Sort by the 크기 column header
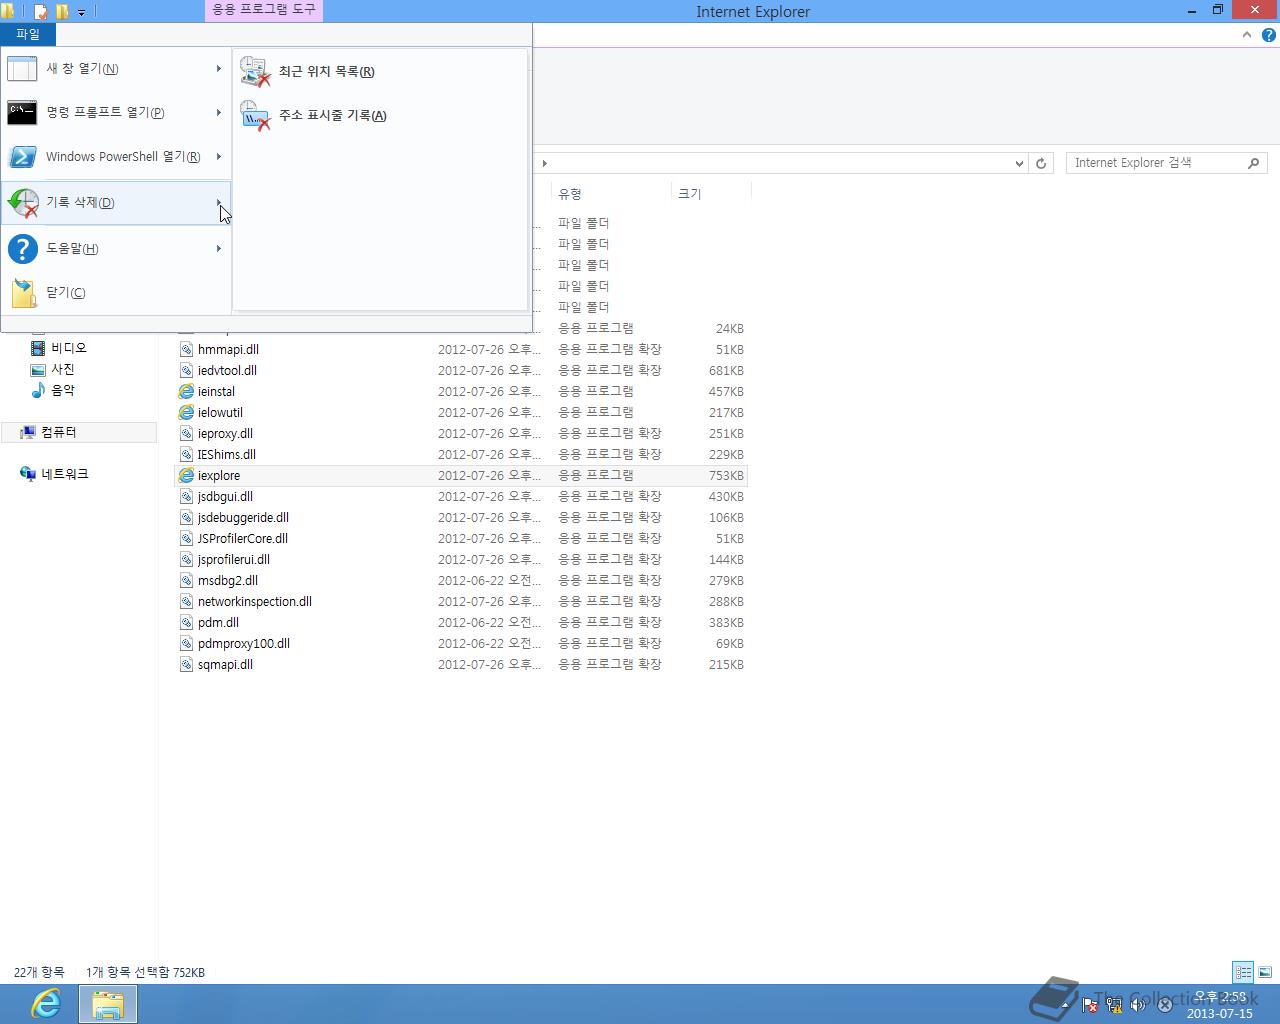The height and width of the screenshot is (1024, 1280). [x=710, y=194]
